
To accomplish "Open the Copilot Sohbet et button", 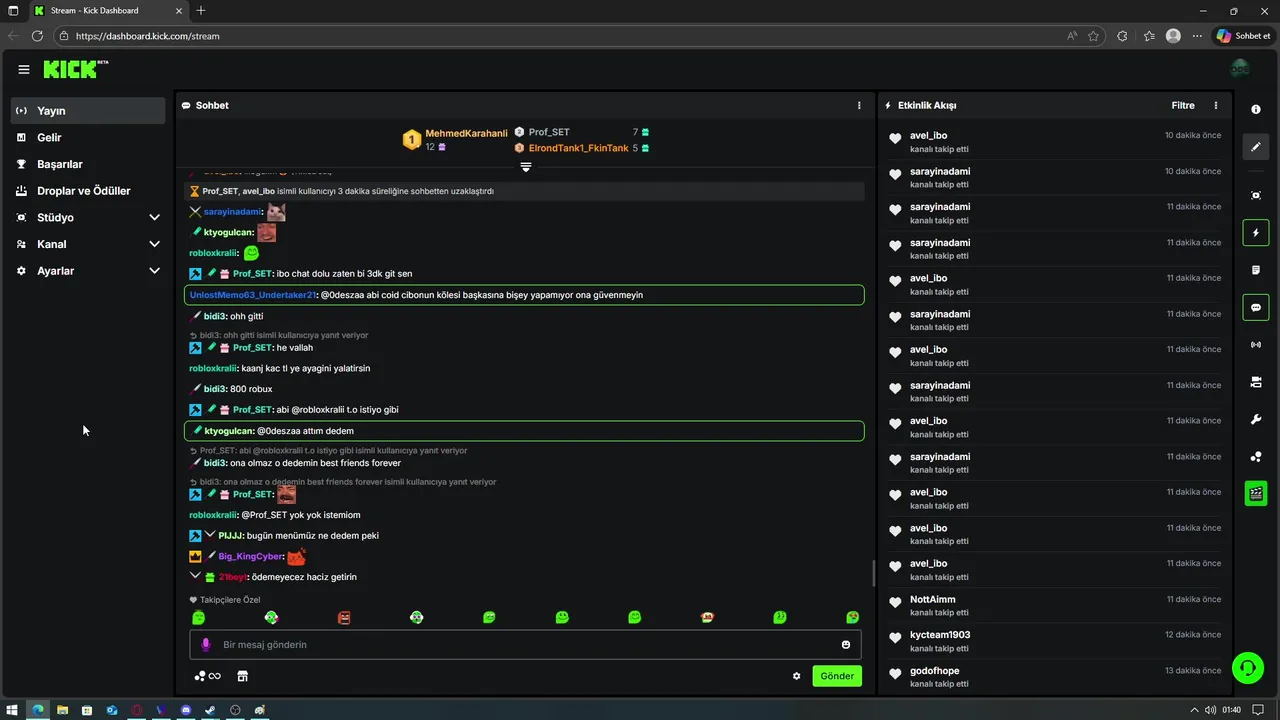I will [1243, 36].
